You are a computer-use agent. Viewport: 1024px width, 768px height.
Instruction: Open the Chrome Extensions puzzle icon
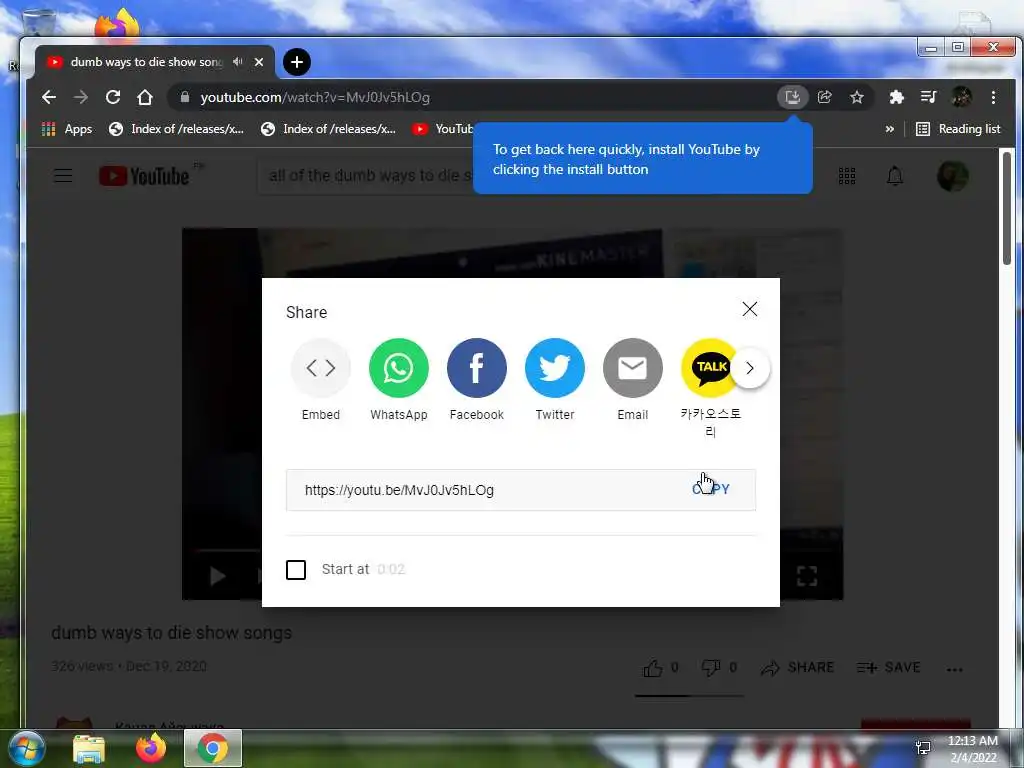pyautogui.click(x=896, y=97)
